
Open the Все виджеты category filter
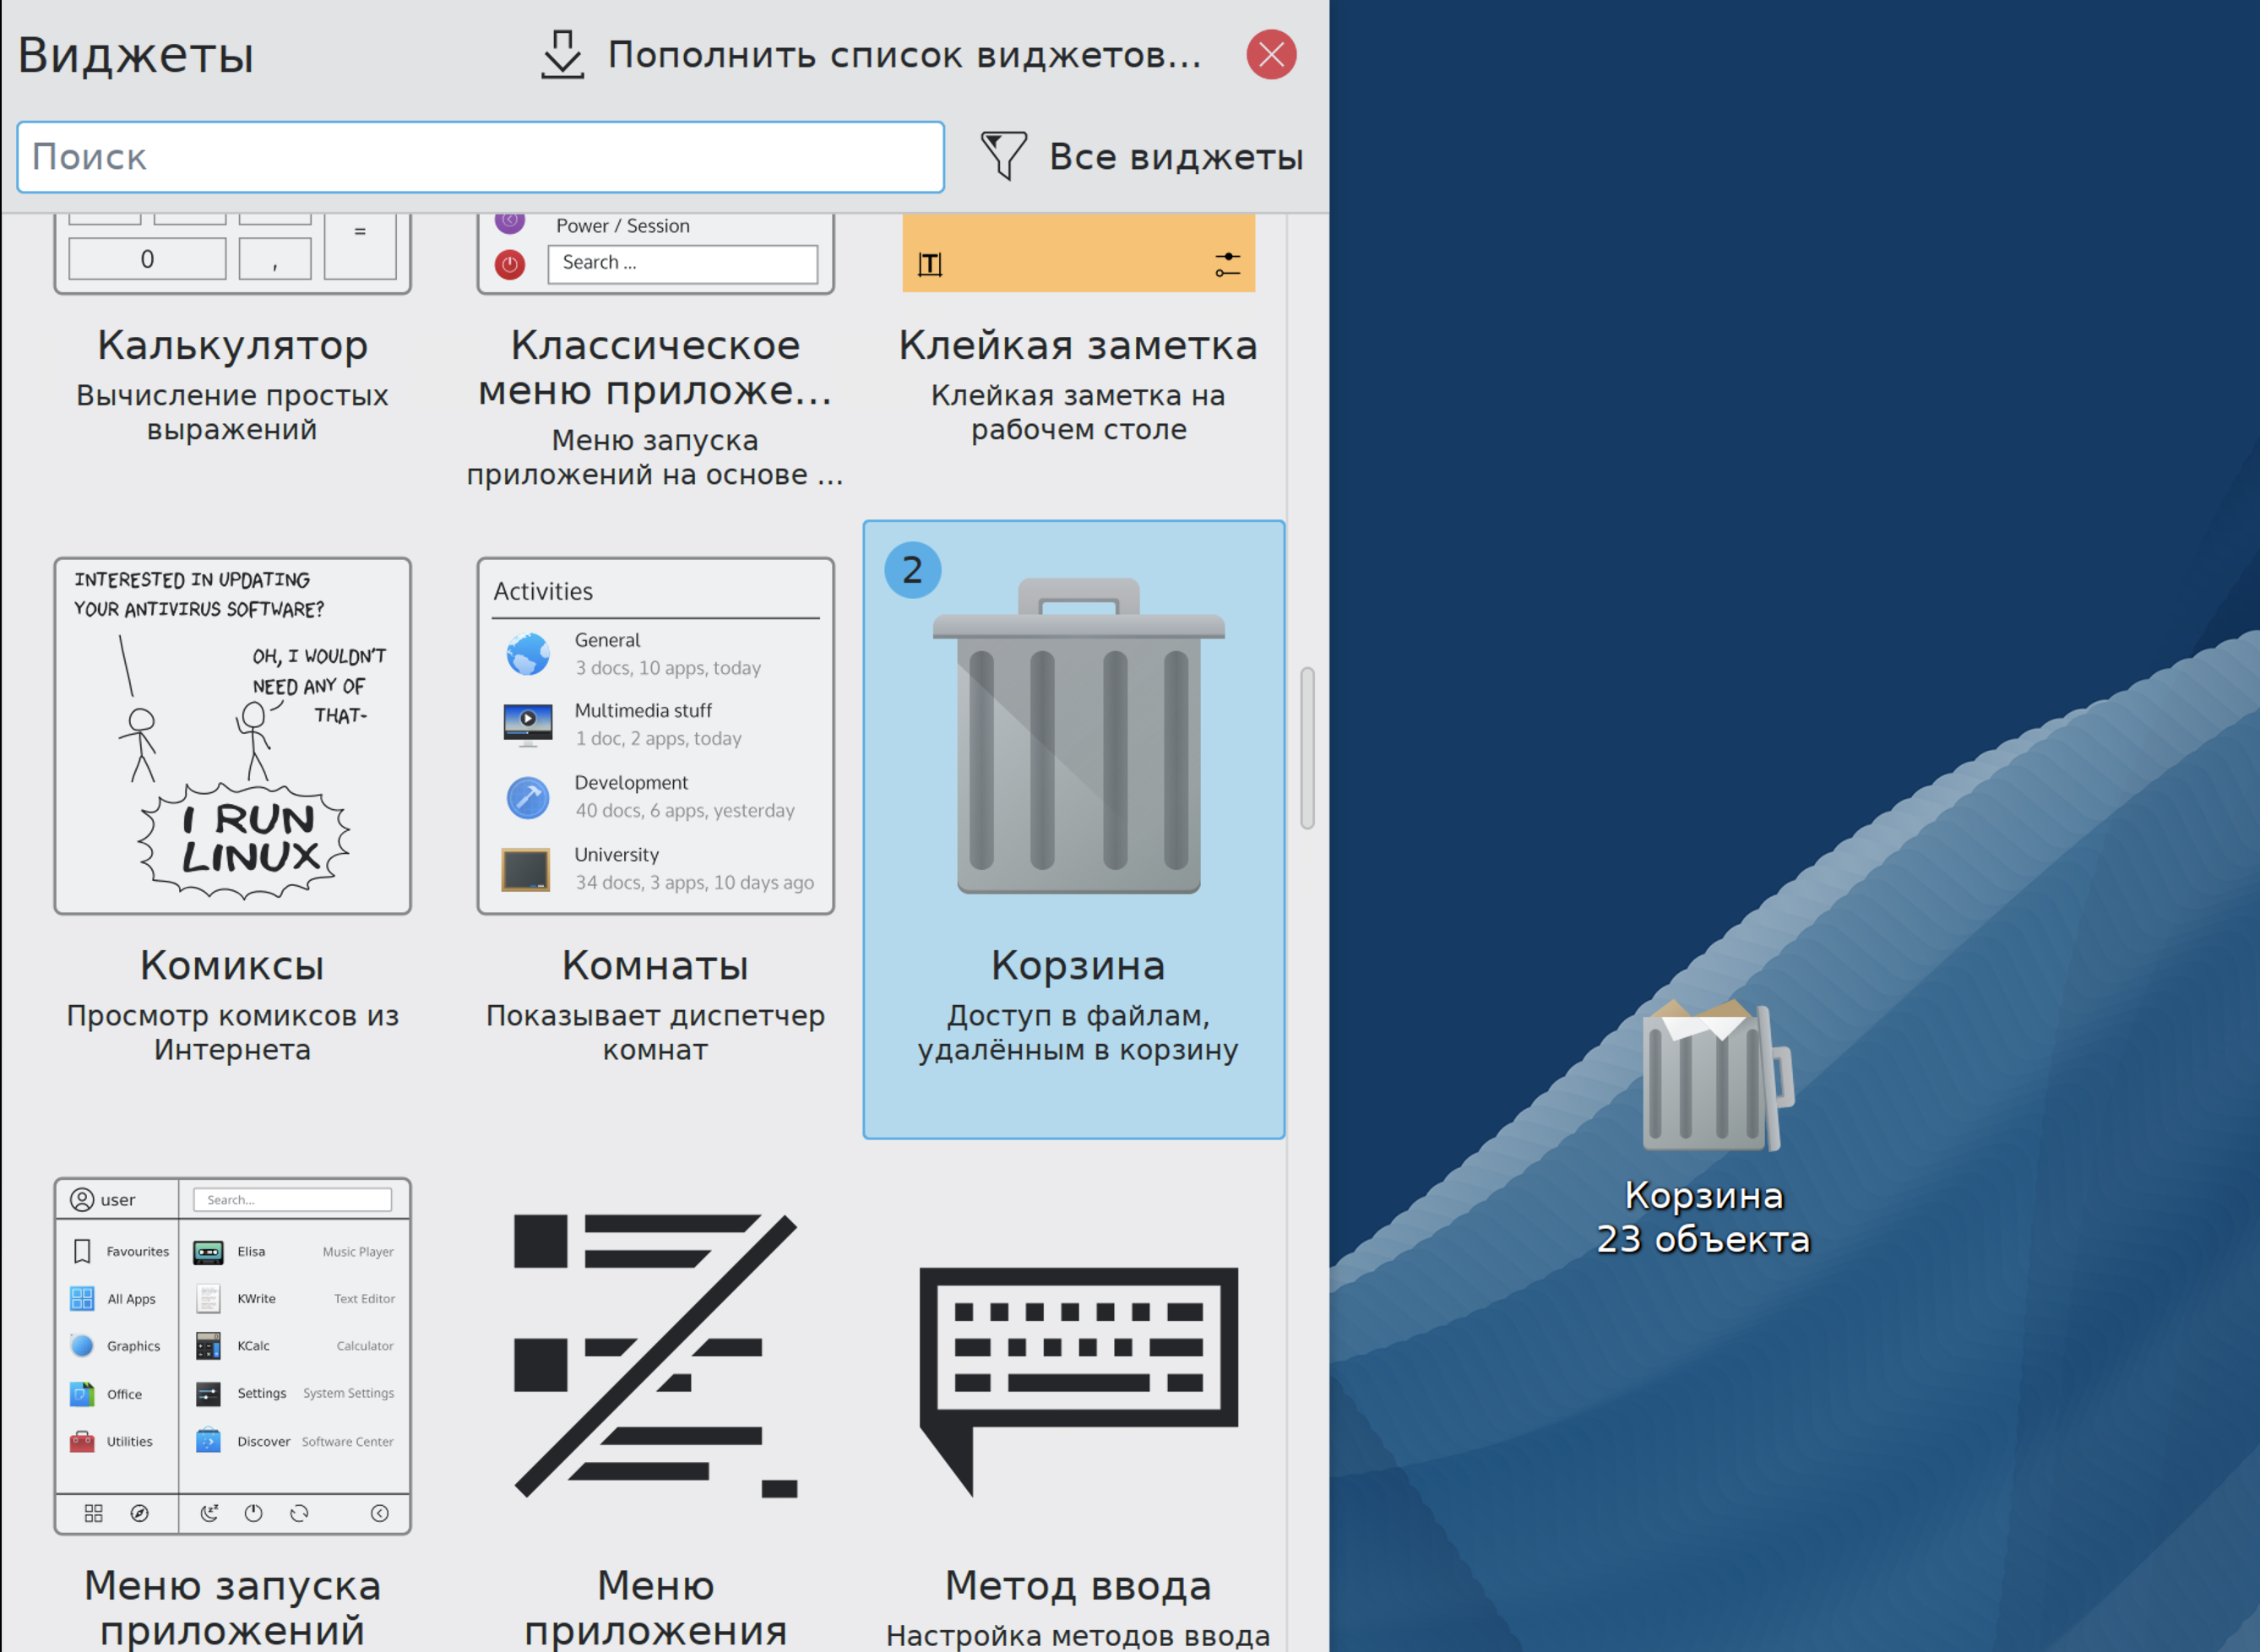tap(1142, 157)
